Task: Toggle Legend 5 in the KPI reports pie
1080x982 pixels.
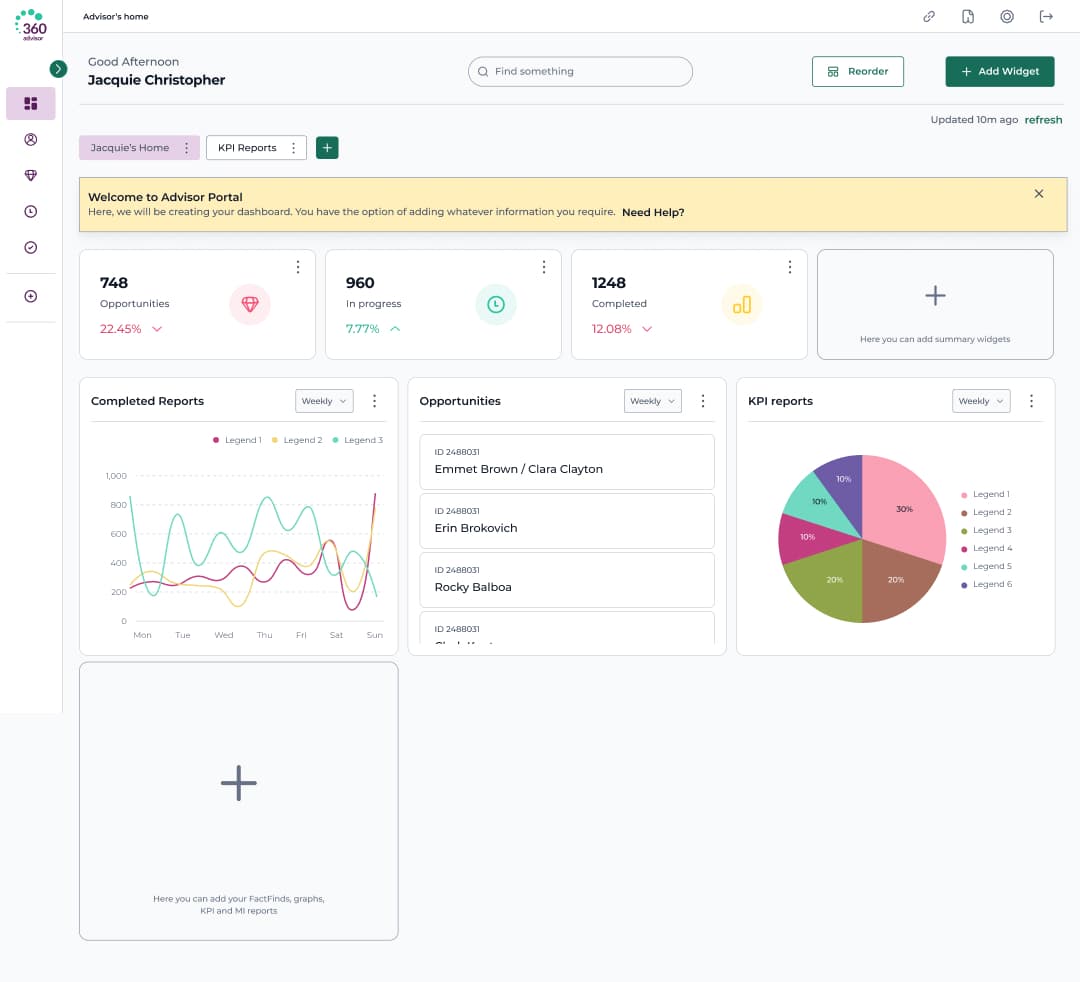Action: (x=986, y=566)
